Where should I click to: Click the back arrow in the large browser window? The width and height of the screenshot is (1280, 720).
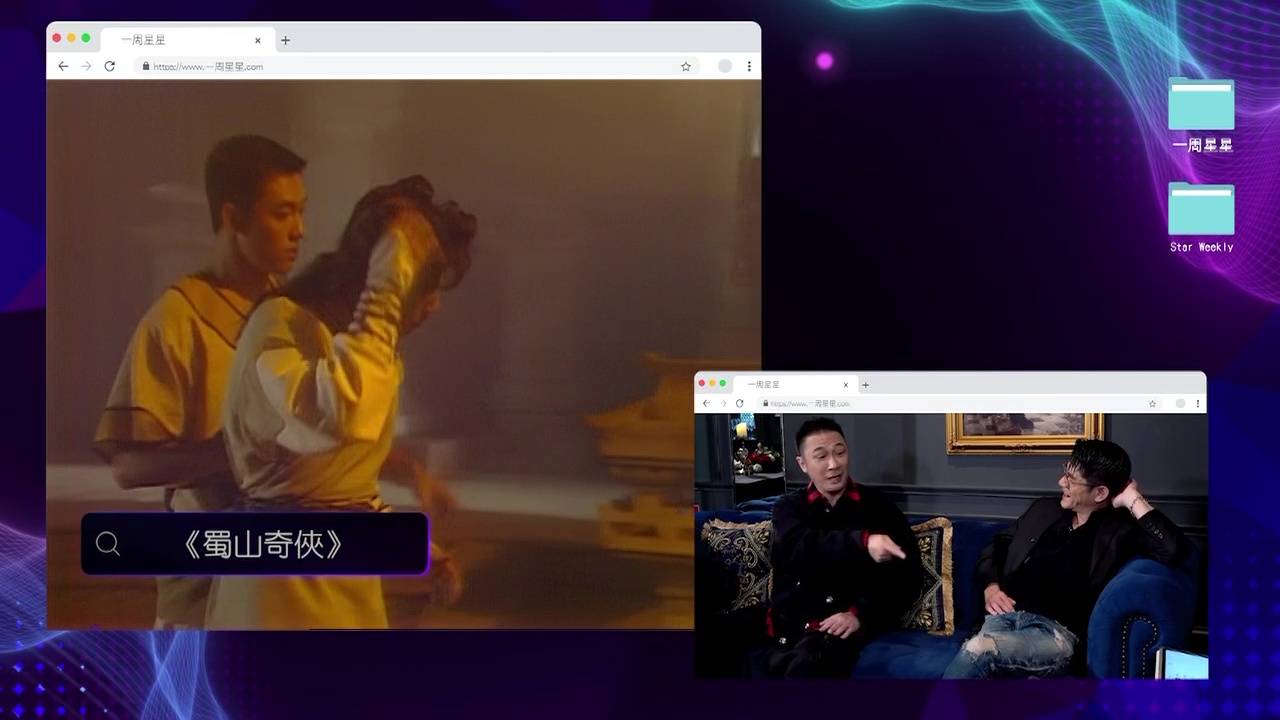pos(63,66)
